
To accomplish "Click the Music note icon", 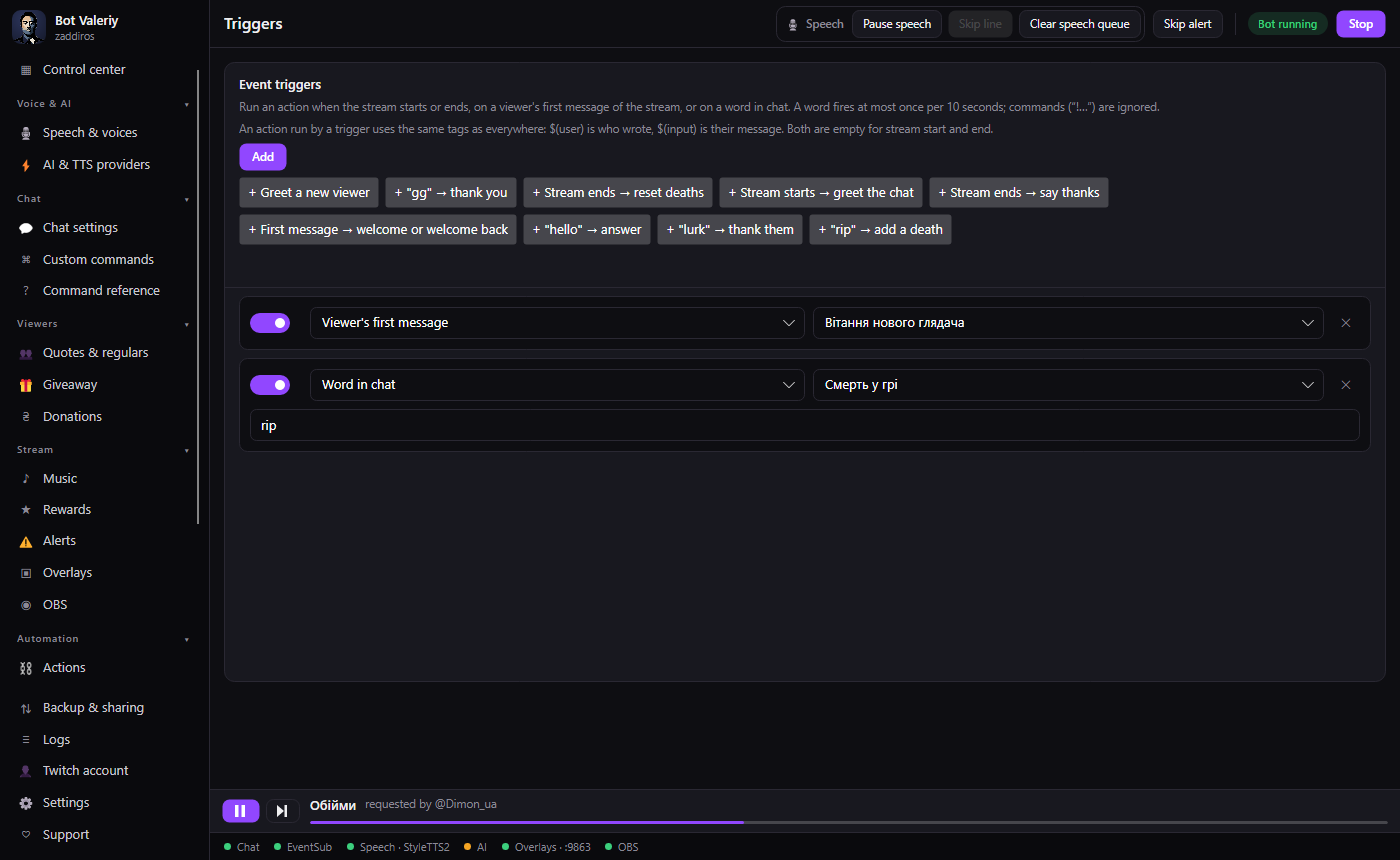I will point(26,479).
